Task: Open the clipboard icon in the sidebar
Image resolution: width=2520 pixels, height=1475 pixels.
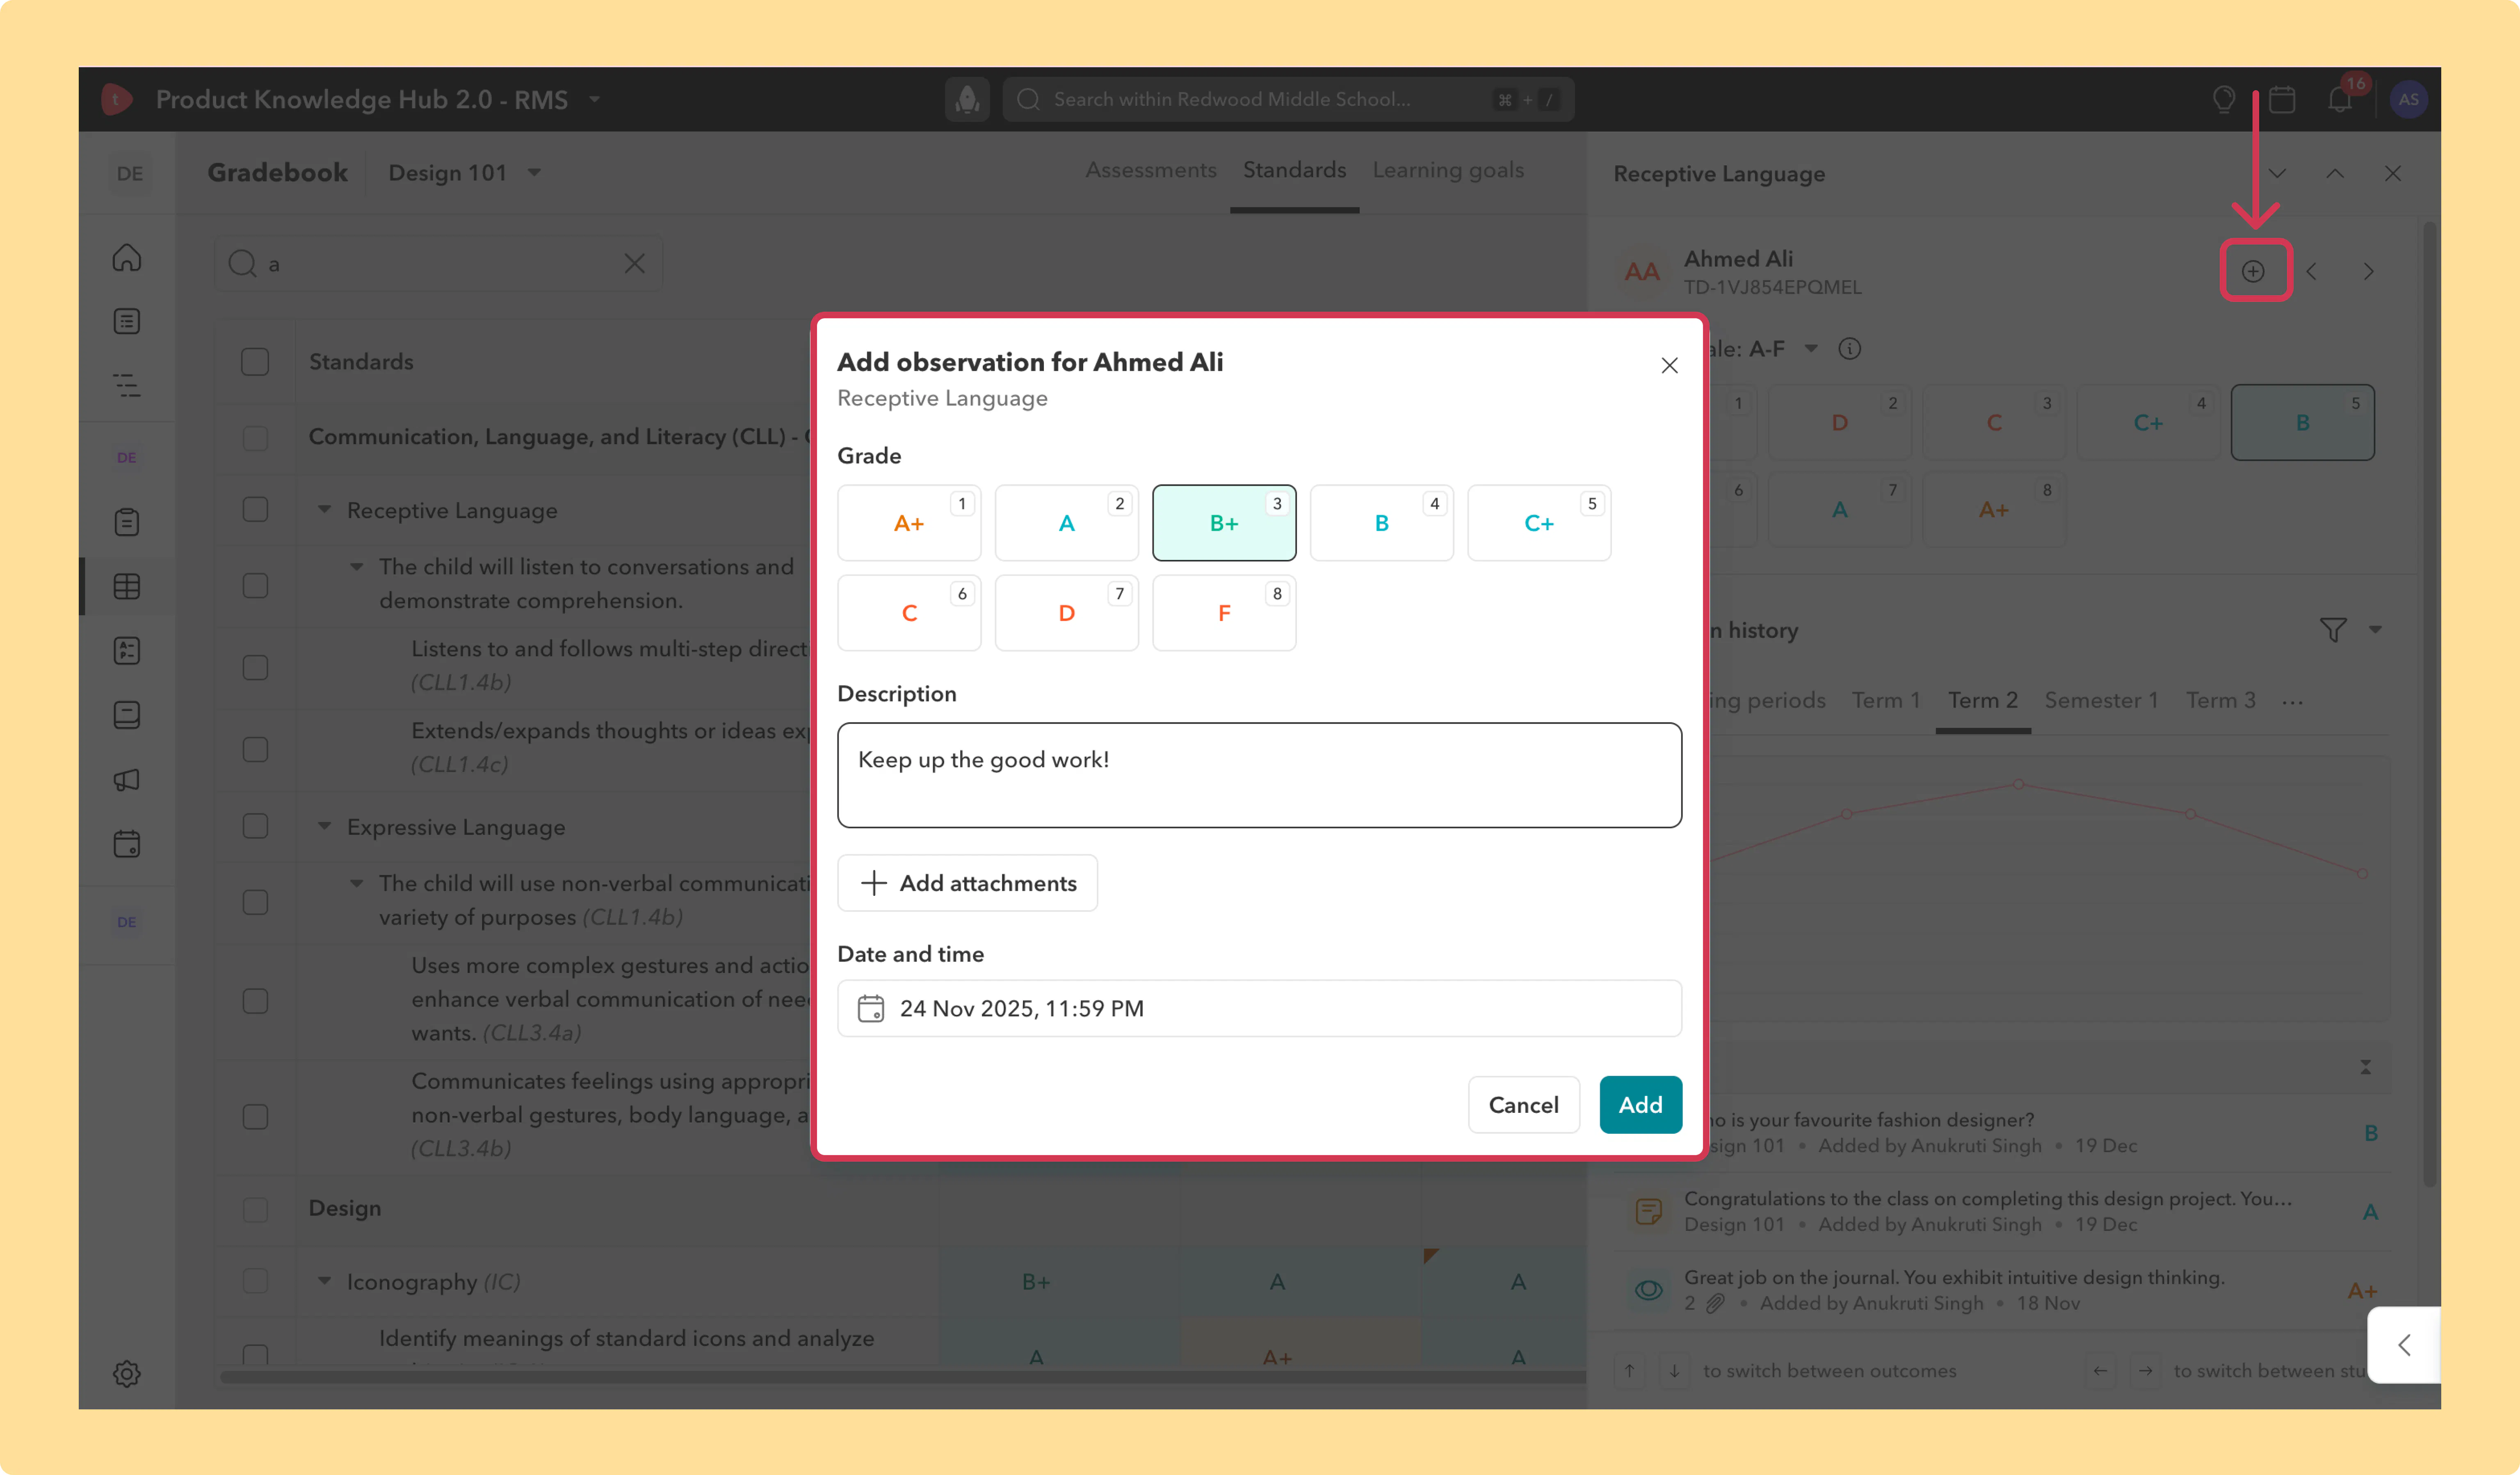Action: click(127, 522)
